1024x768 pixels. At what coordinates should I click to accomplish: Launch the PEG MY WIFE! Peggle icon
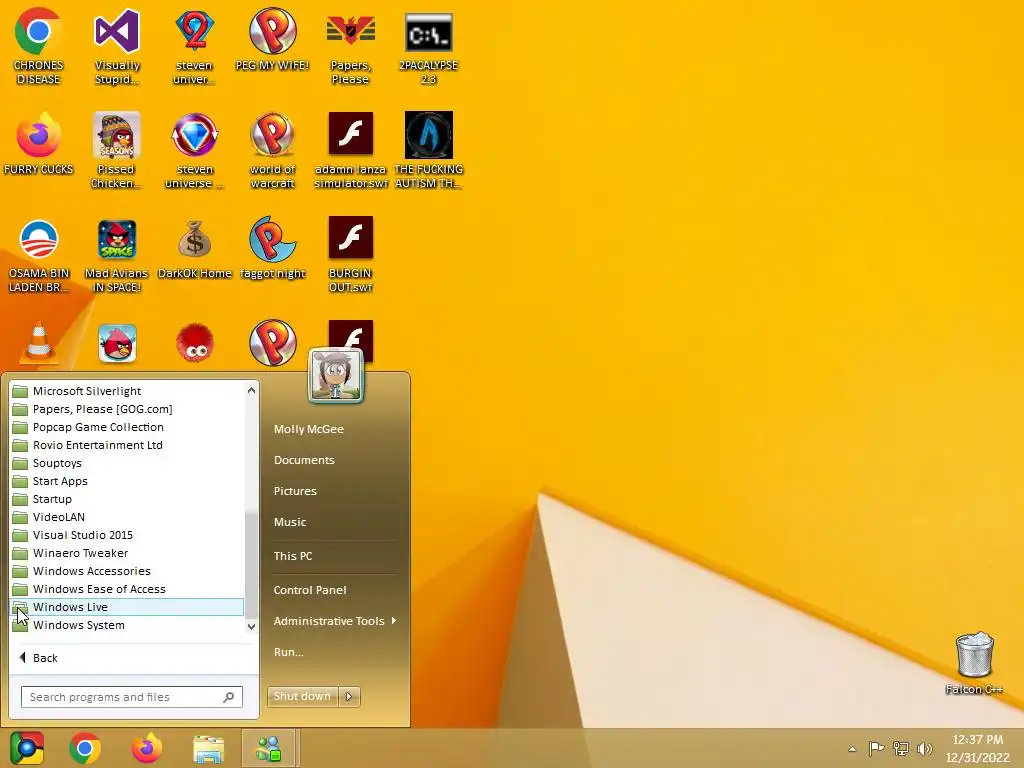point(272,39)
